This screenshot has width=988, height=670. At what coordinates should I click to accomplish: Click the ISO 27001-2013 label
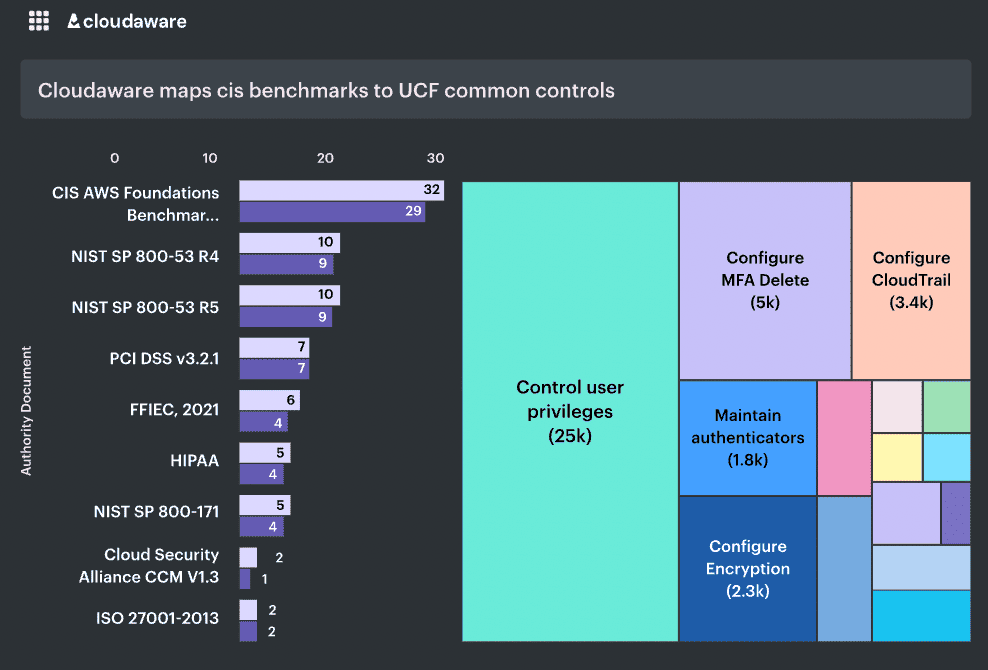157,618
